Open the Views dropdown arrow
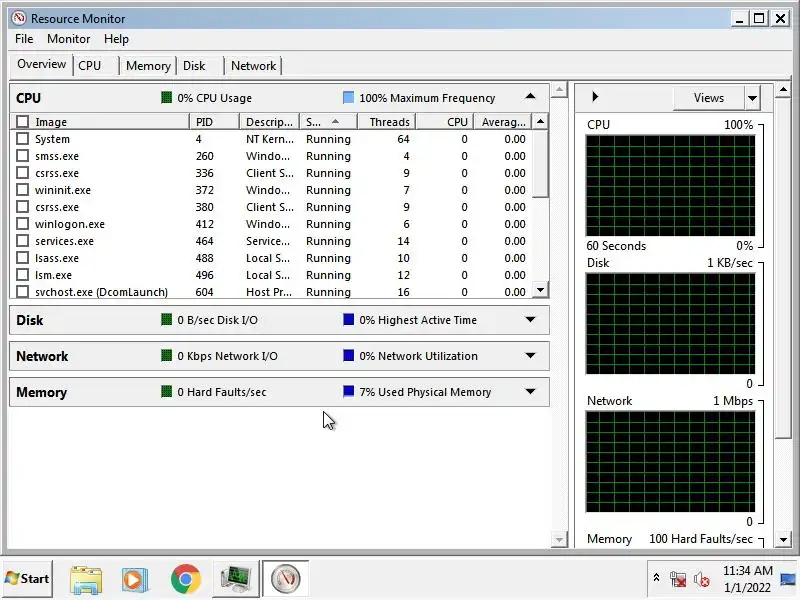 [x=753, y=98]
